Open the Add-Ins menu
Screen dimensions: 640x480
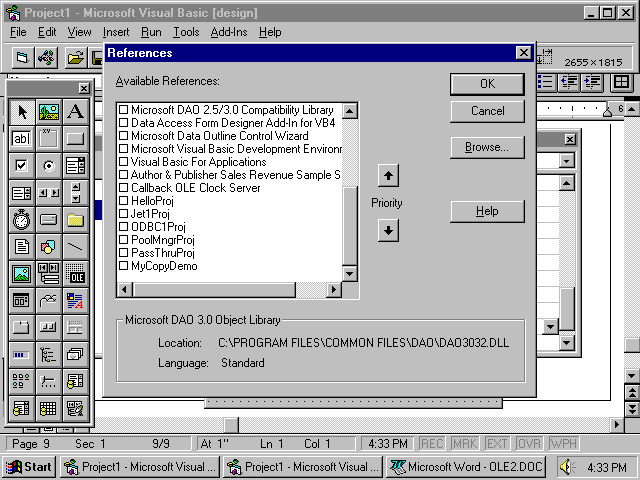229,32
